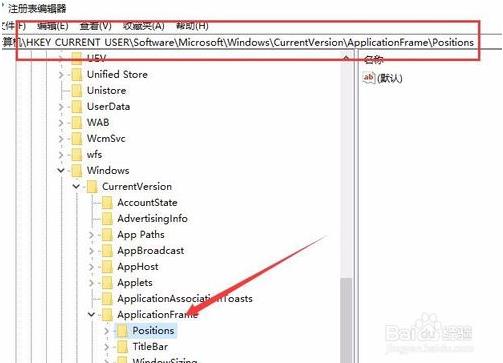Expand the WAB key

pyautogui.click(x=61, y=123)
